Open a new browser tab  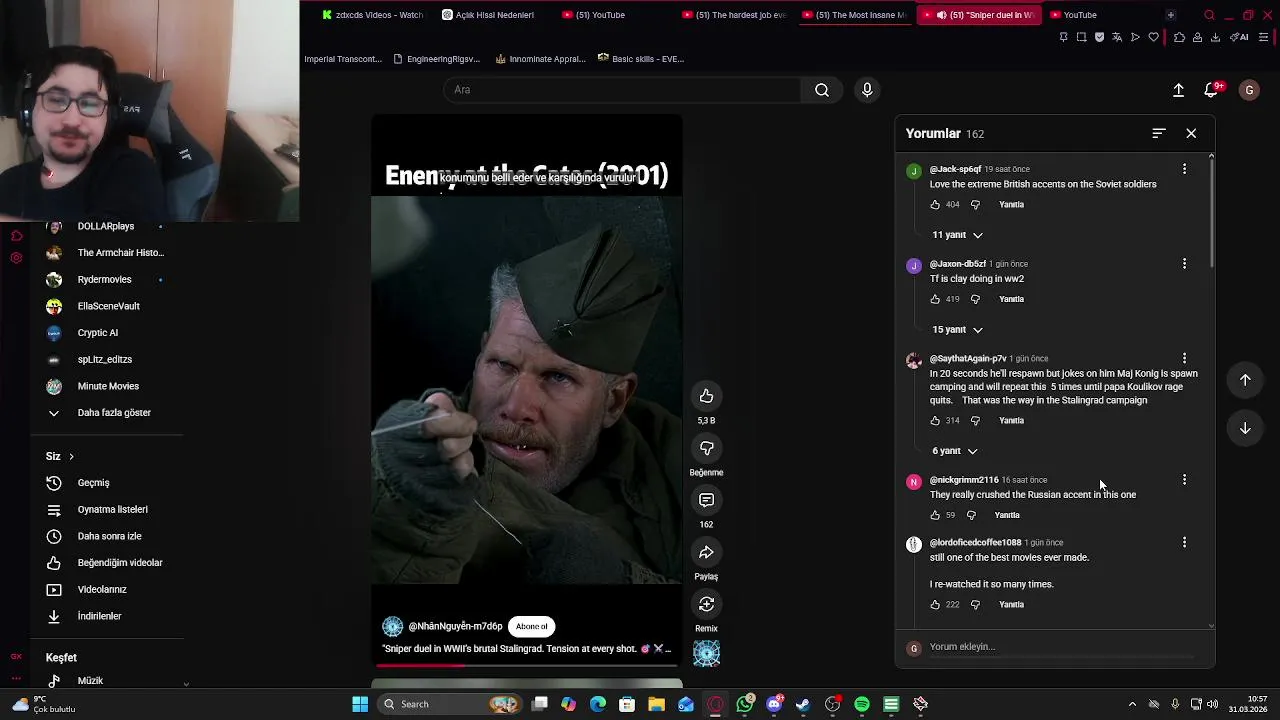tap(1170, 15)
